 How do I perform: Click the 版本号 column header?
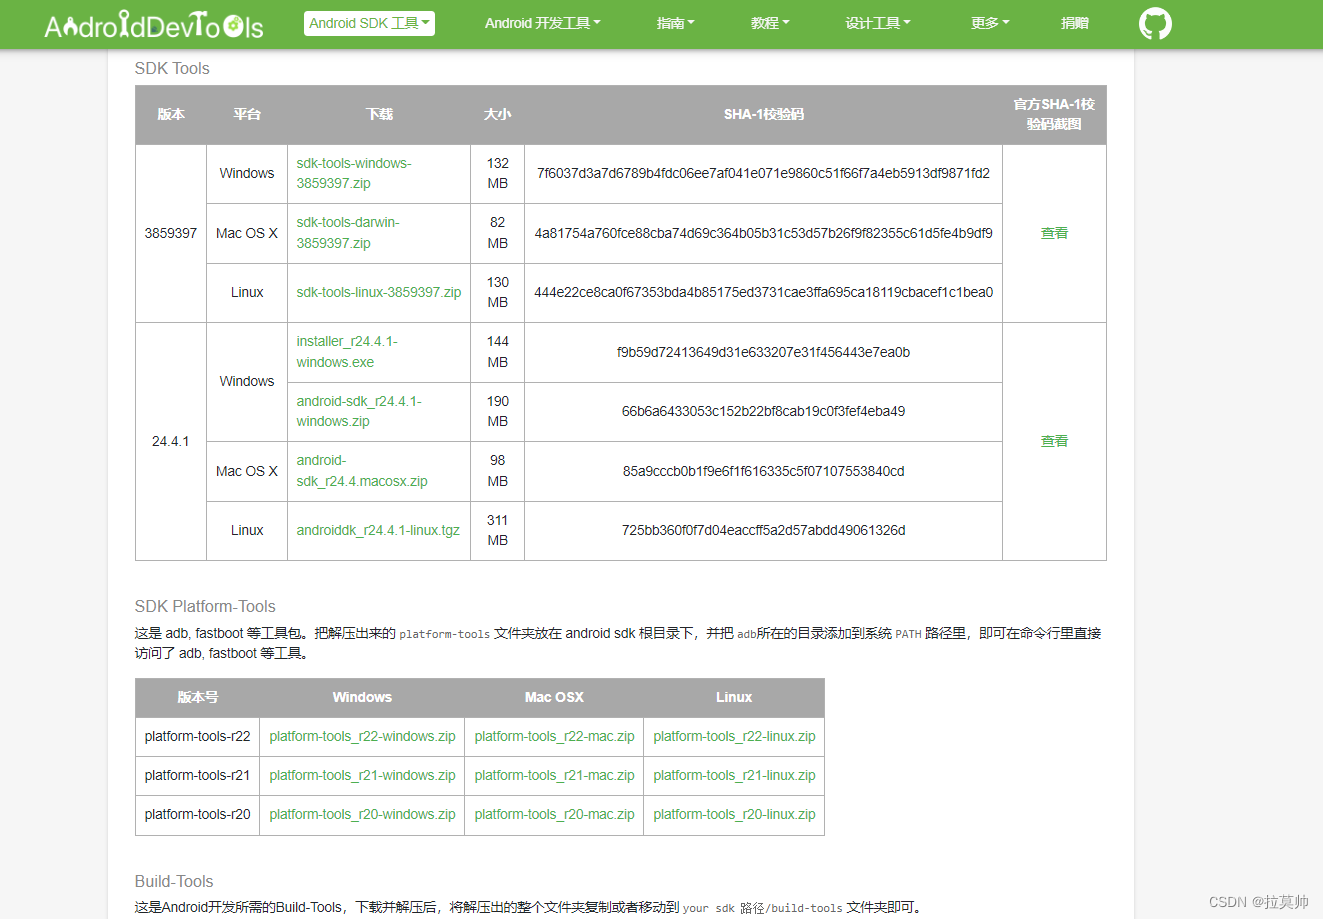pyautogui.click(x=197, y=697)
